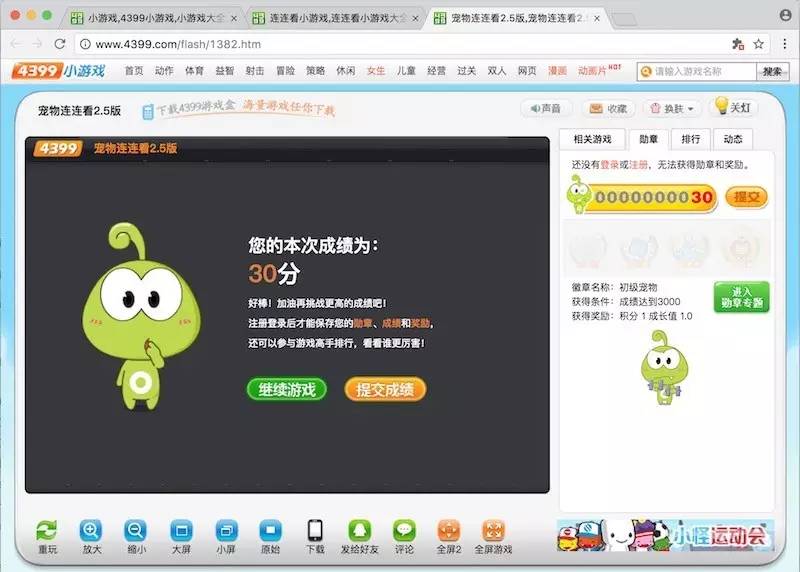Open the 策略 nav menu item

[315, 71]
